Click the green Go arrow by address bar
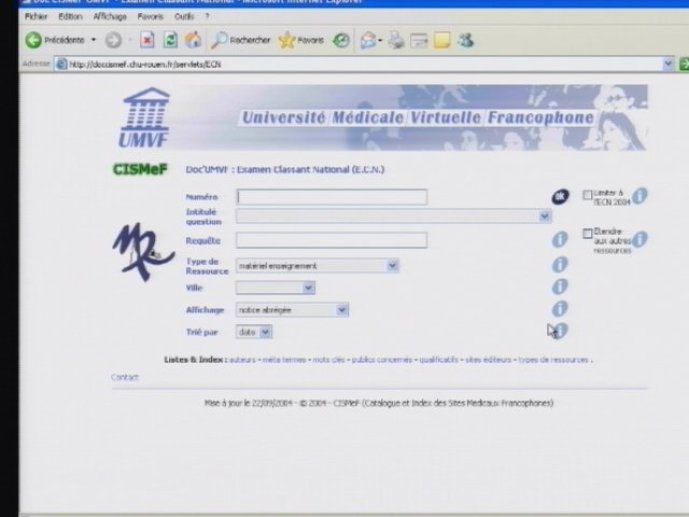 click(684, 64)
